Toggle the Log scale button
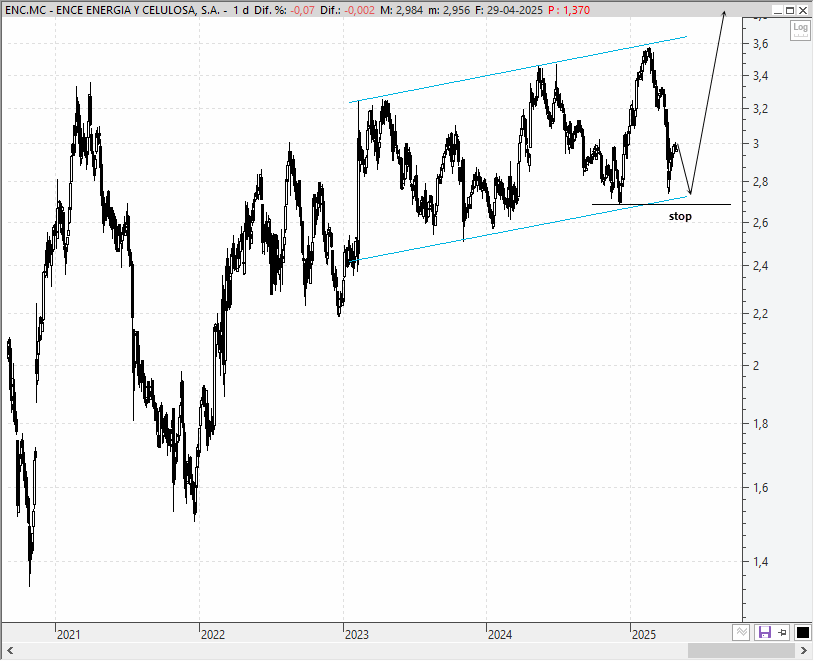Screen dimensions: 814x661 point(800,30)
